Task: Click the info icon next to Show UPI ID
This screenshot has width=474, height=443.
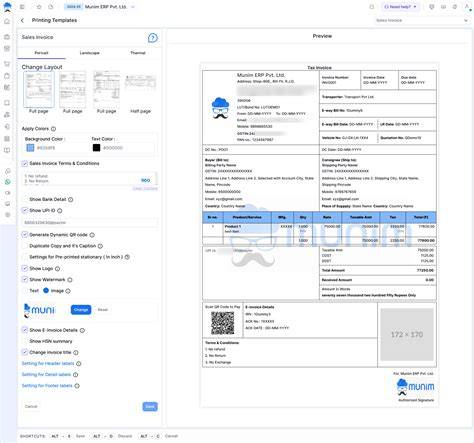Action: [60, 211]
